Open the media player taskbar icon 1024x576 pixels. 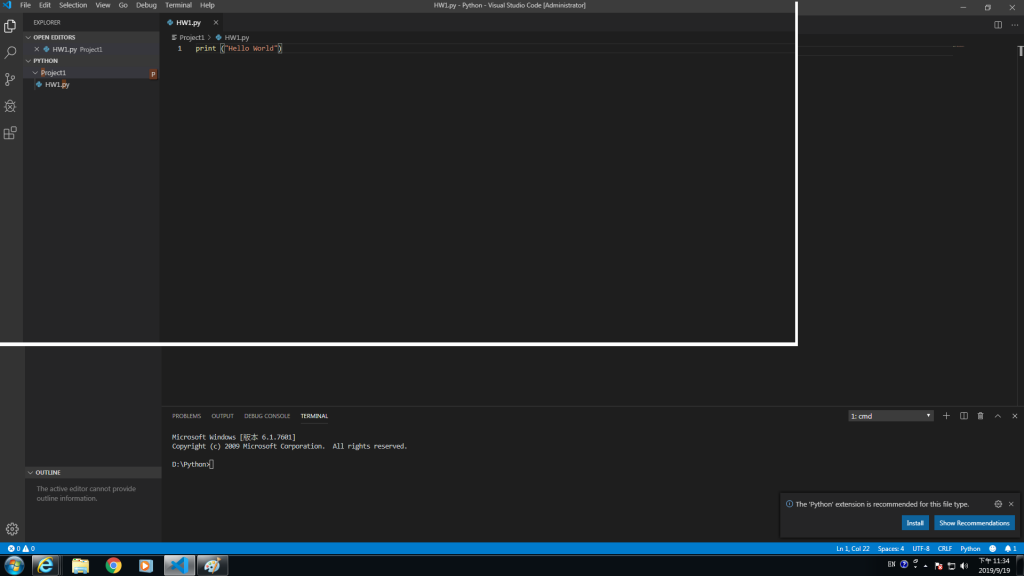pyautogui.click(x=146, y=566)
